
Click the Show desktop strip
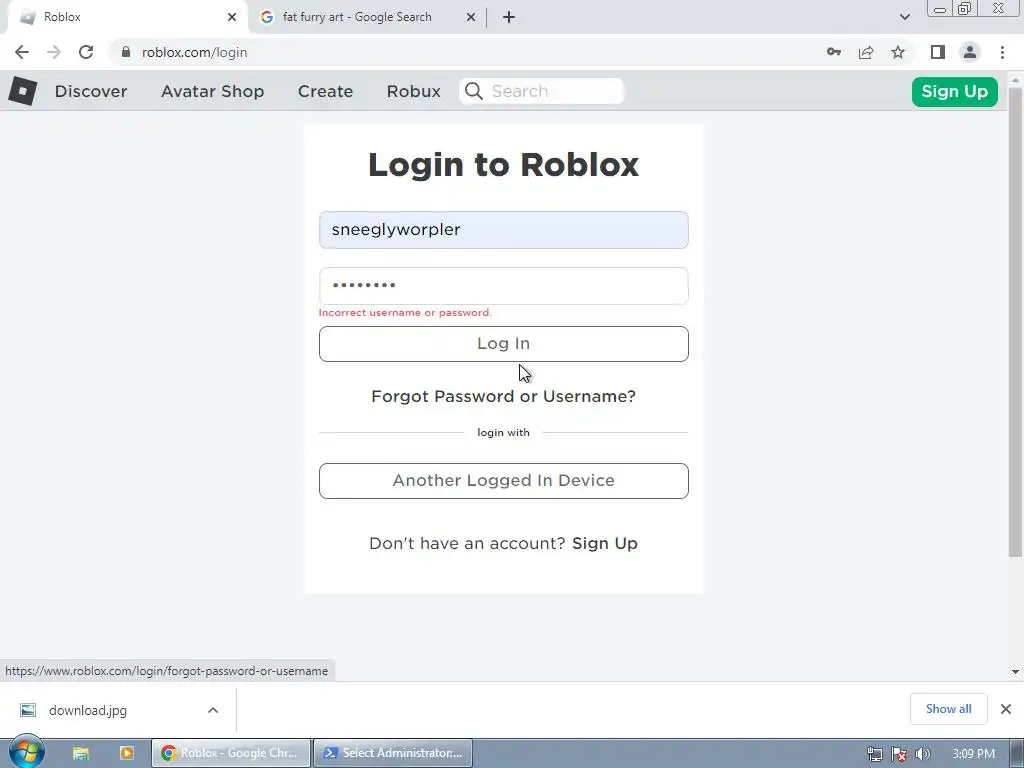[x=1017, y=753]
